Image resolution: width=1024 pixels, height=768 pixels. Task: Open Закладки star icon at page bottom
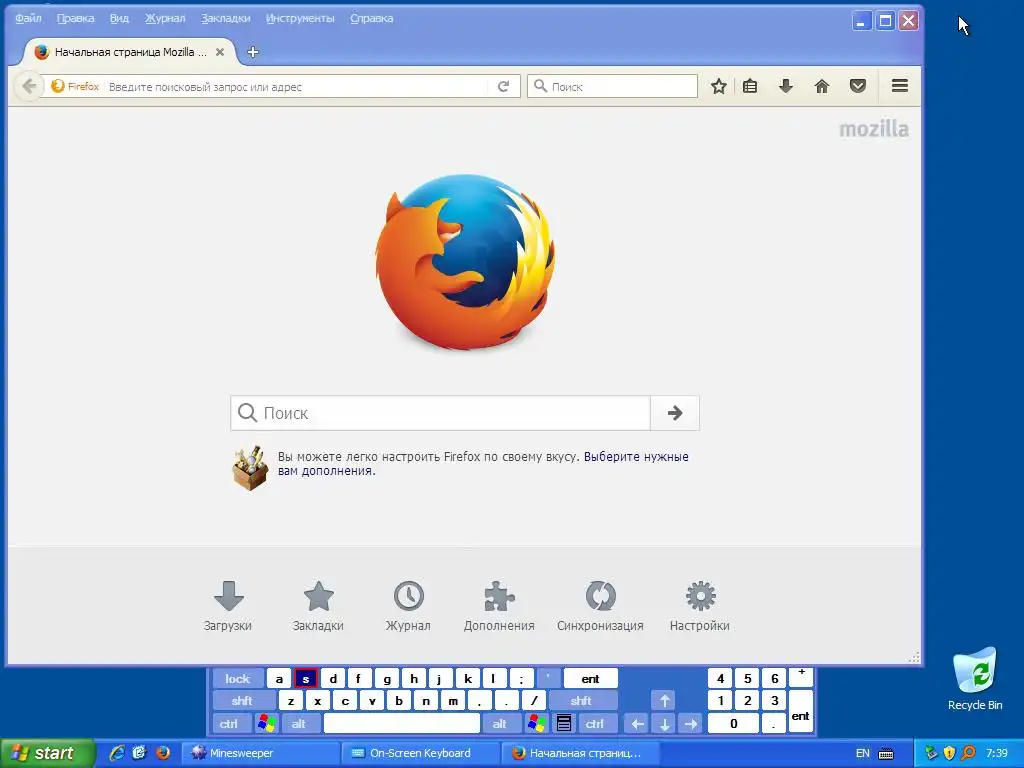pyautogui.click(x=319, y=607)
